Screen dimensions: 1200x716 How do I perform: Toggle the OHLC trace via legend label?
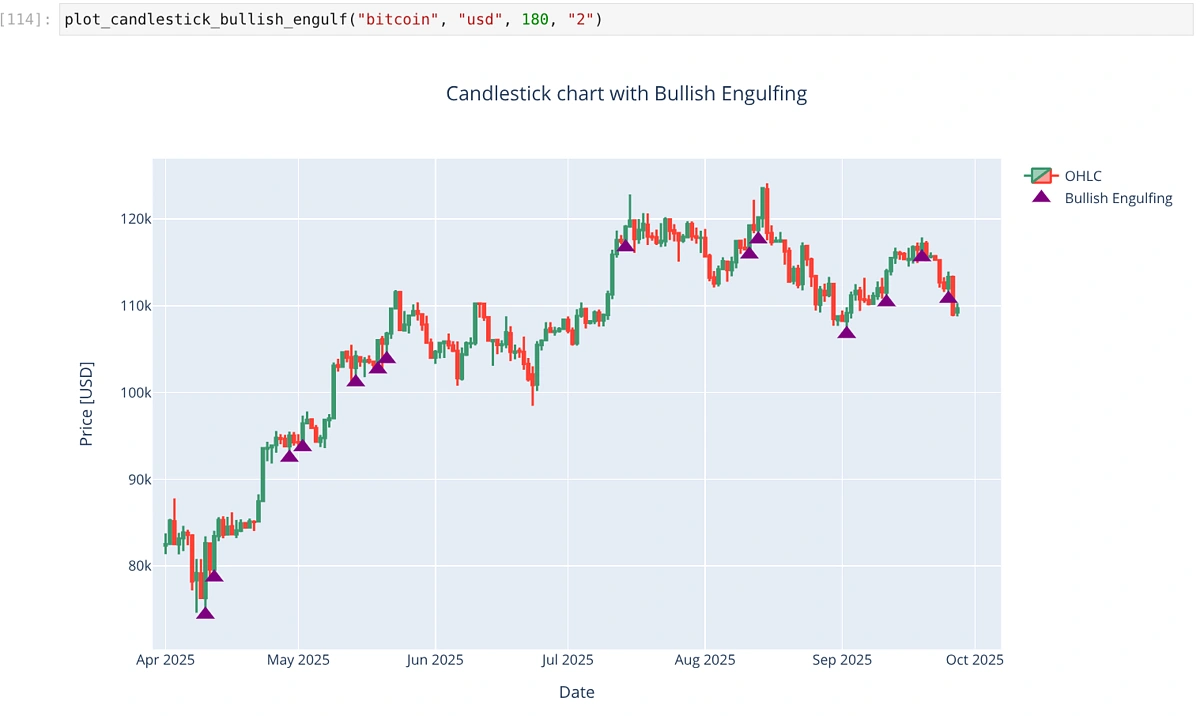pos(1083,176)
